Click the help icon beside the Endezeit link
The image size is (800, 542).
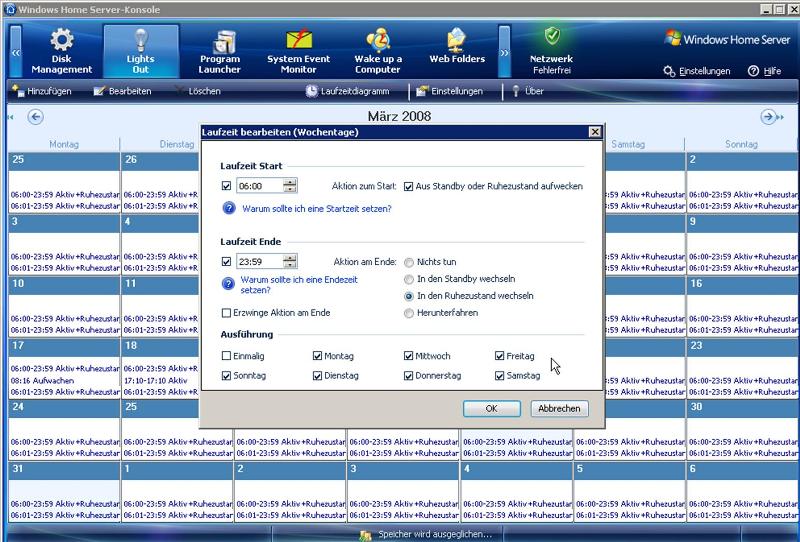pyautogui.click(x=228, y=284)
